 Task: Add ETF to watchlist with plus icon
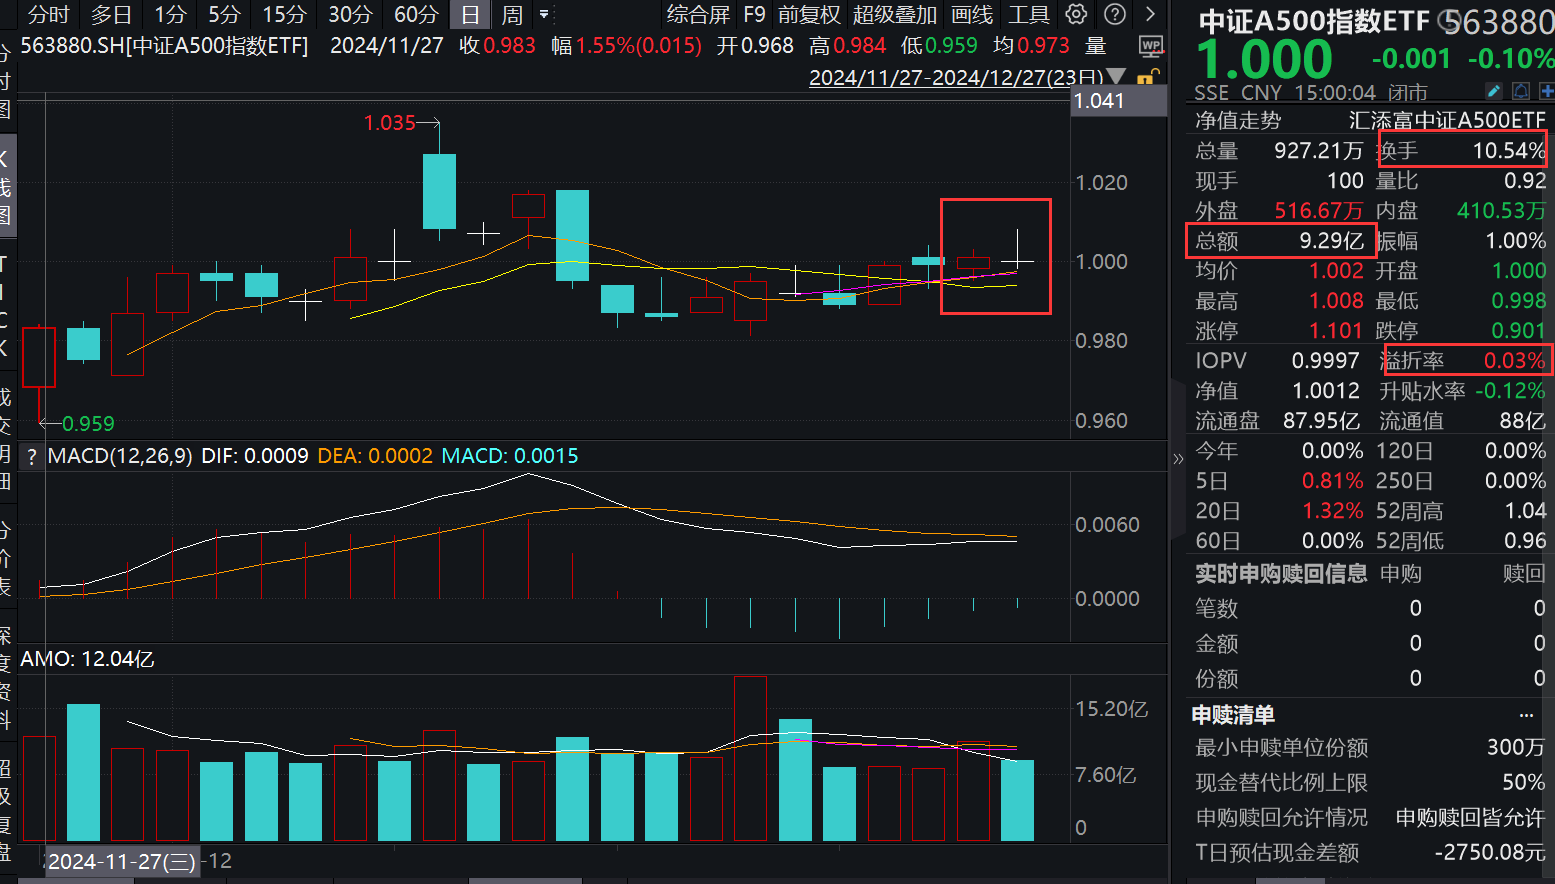pyautogui.click(x=1546, y=91)
